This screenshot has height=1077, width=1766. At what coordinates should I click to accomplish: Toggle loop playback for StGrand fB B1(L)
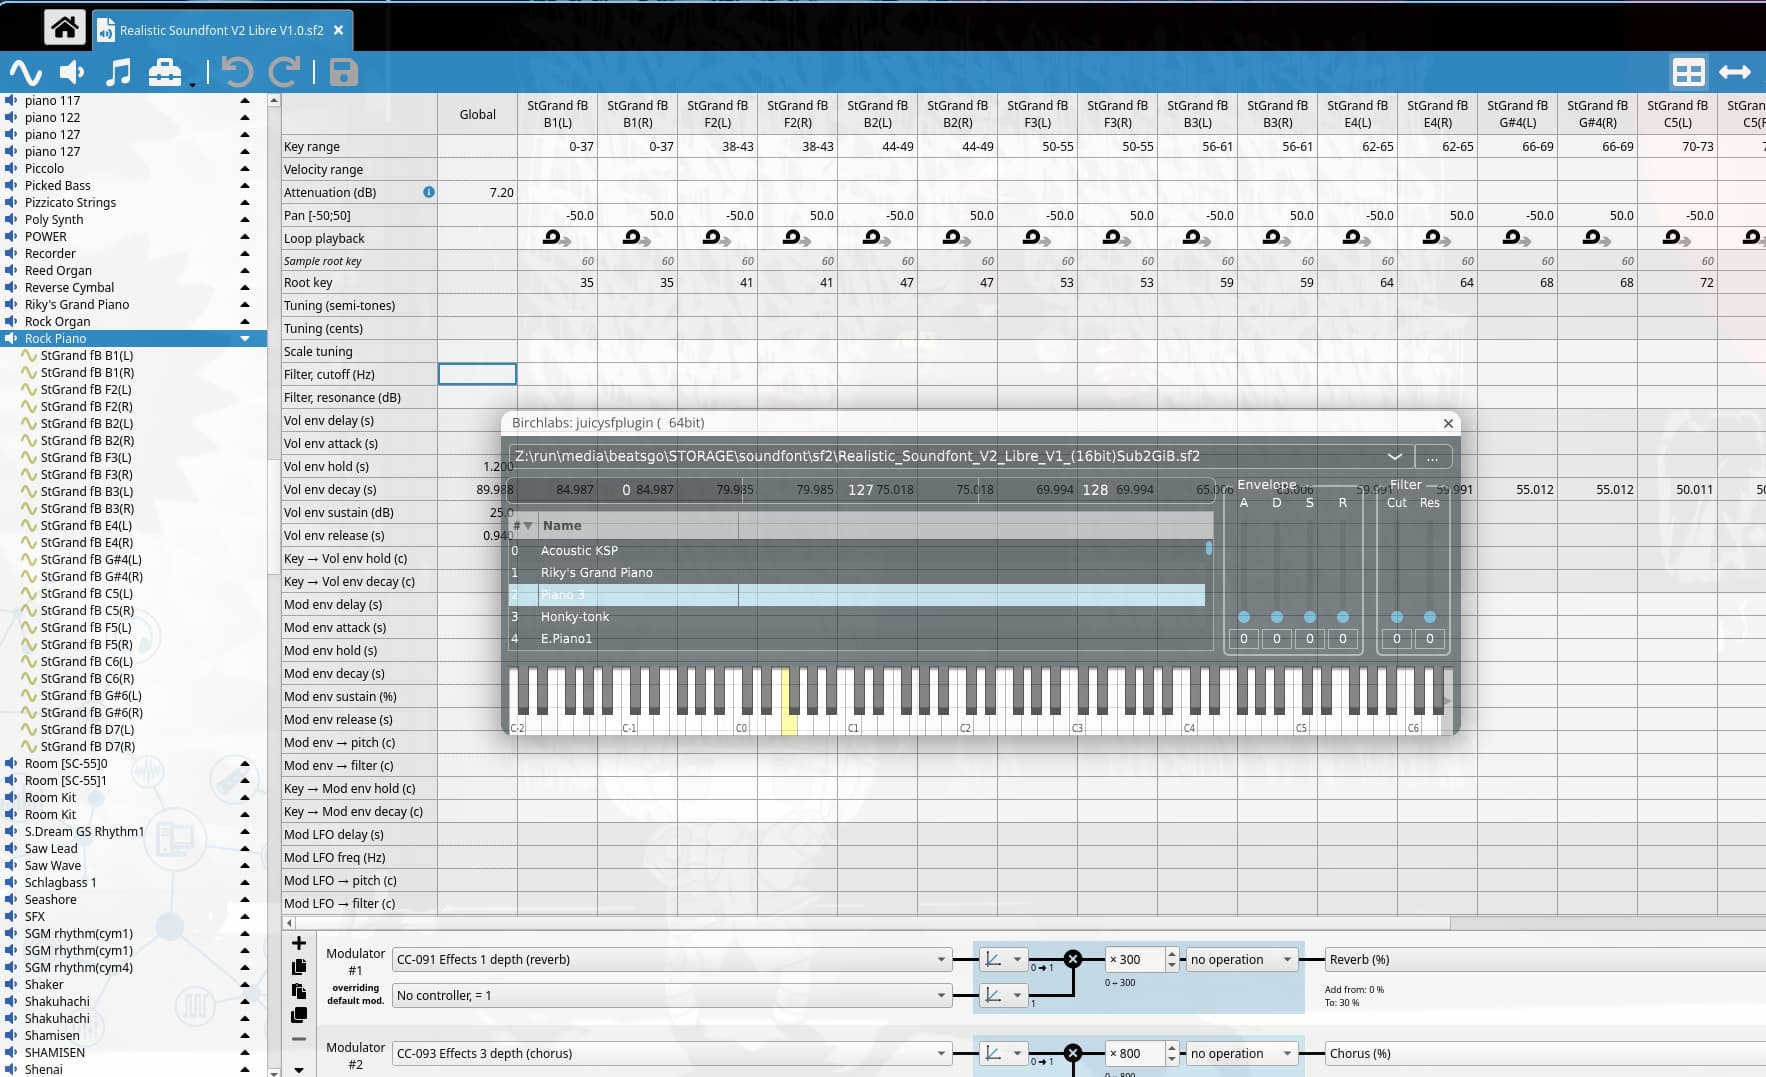[x=556, y=238]
